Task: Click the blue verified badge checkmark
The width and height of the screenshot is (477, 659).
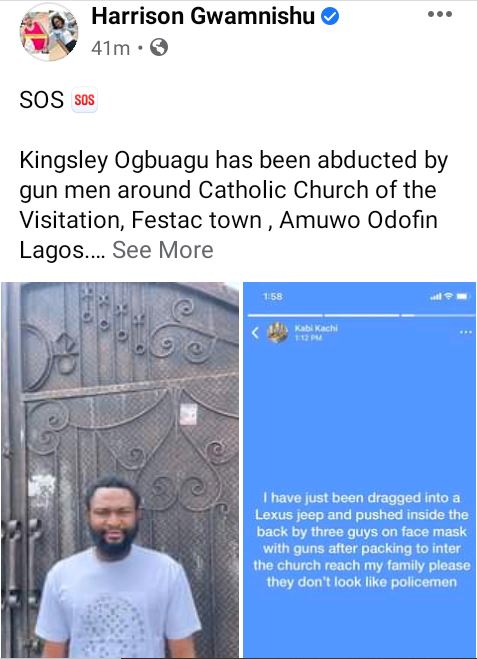Action: coord(330,17)
